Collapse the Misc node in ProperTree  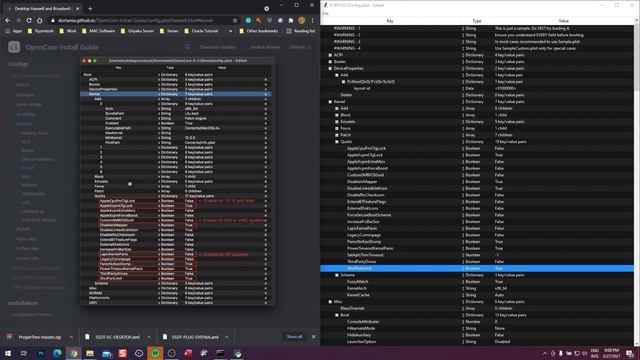[330, 302]
